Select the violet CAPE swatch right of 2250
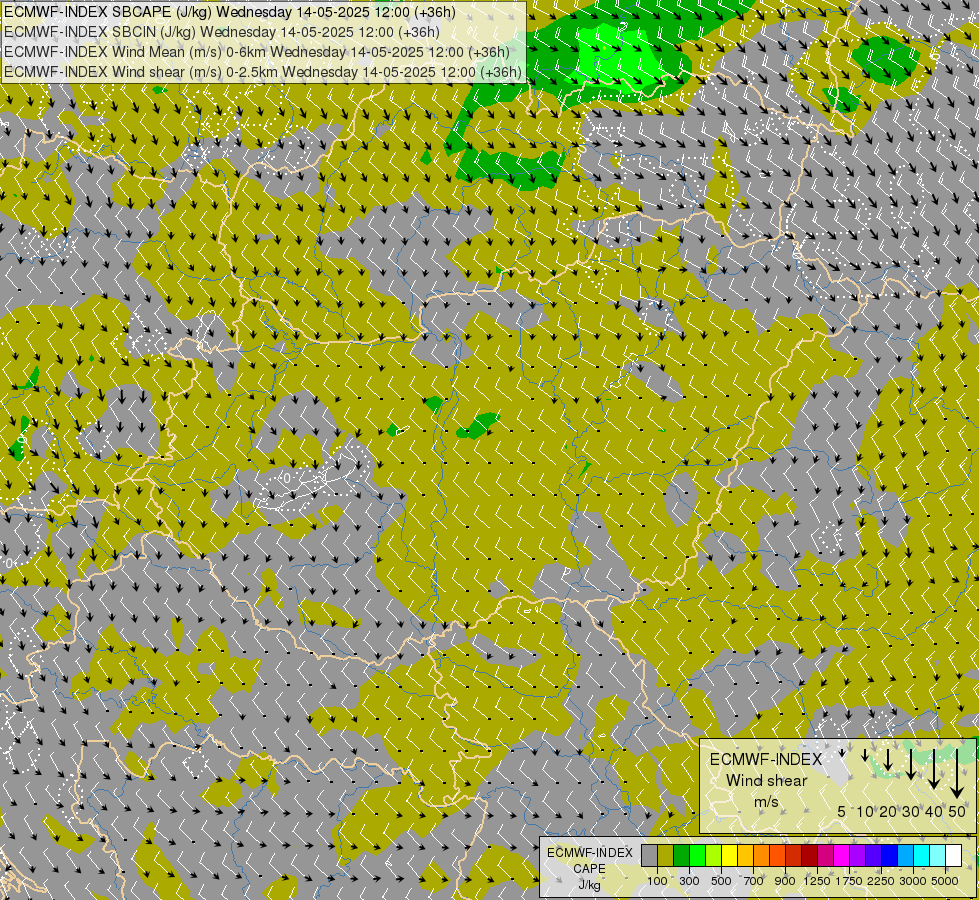Image resolution: width=979 pixels, height=900 pixels. click(873, 856)
